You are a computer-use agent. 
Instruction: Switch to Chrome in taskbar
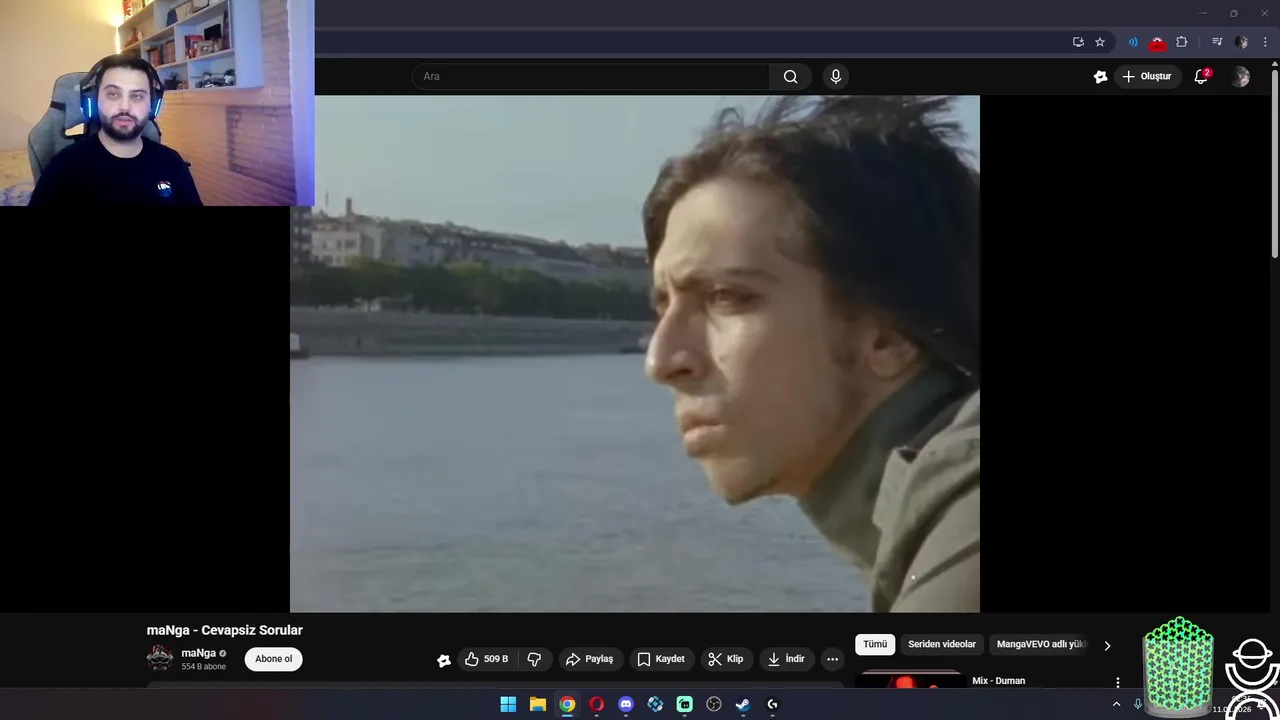point(567,704)
